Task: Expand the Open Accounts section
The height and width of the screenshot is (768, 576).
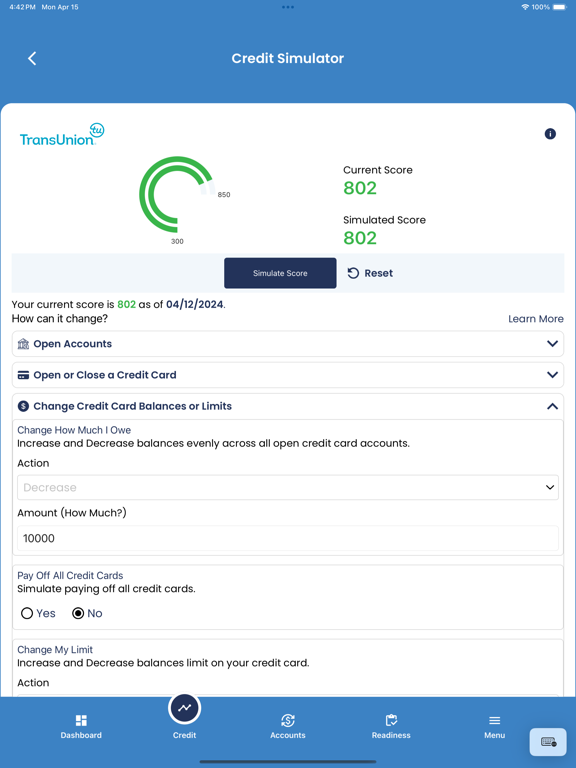Action: (288, 344)
